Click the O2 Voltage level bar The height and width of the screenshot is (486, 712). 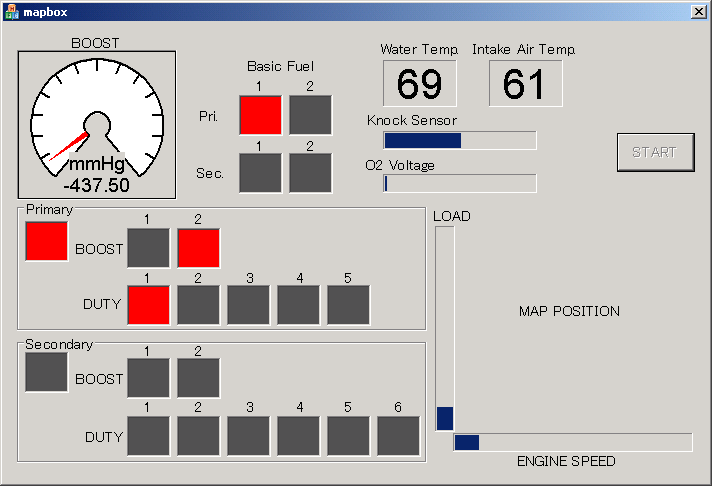pyautogui.click(x=460, y=183)
